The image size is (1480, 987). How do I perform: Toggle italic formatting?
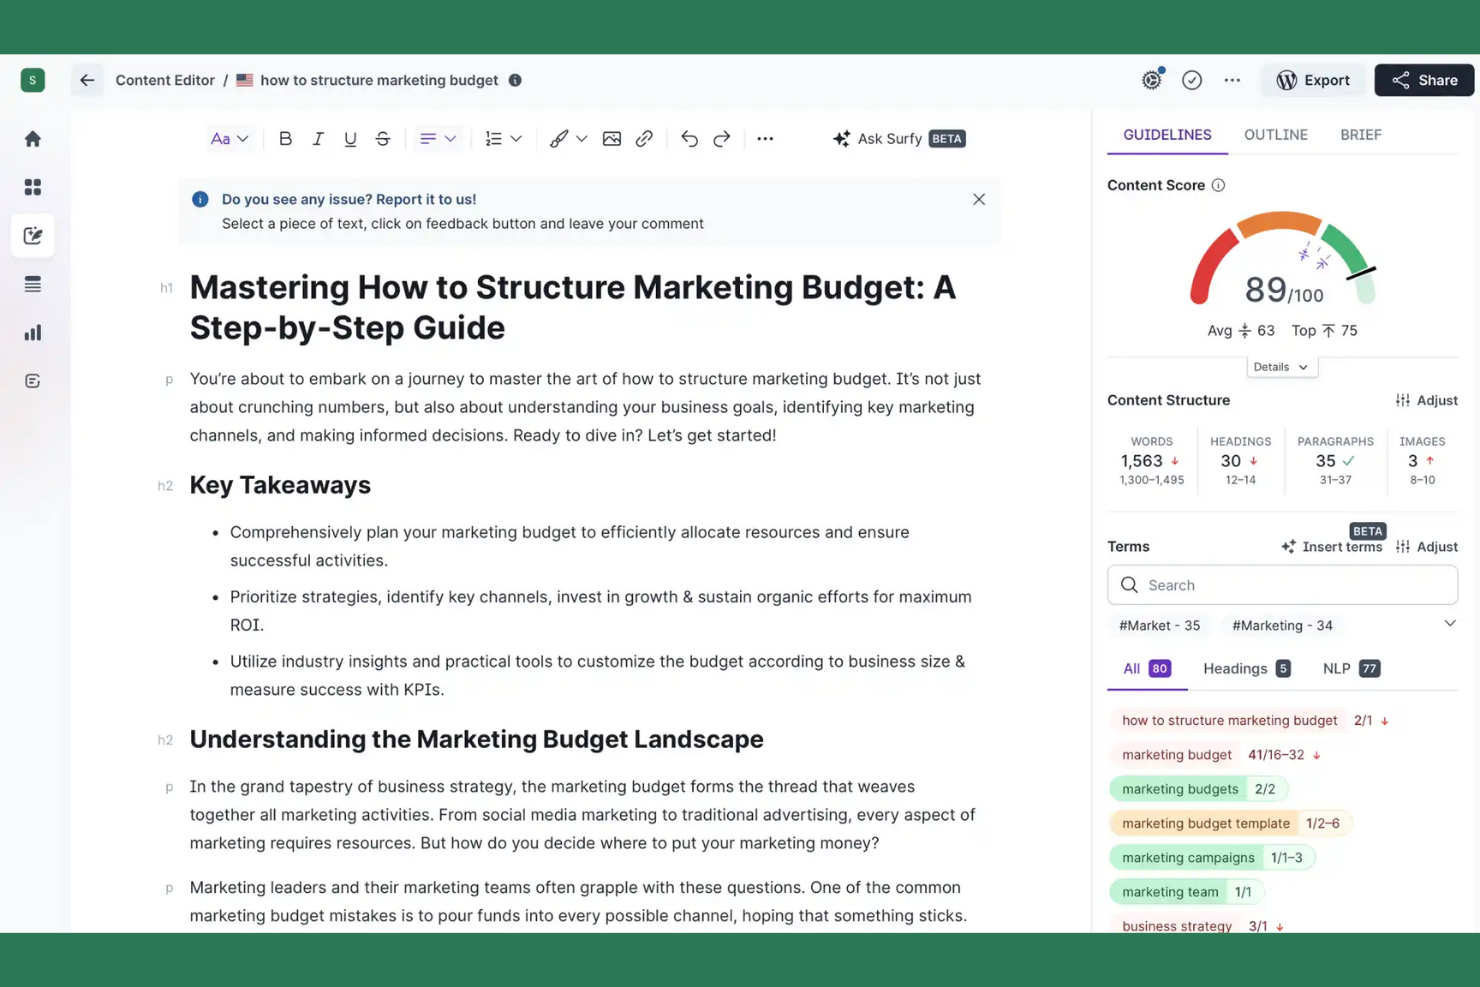(x=318, y=139)
